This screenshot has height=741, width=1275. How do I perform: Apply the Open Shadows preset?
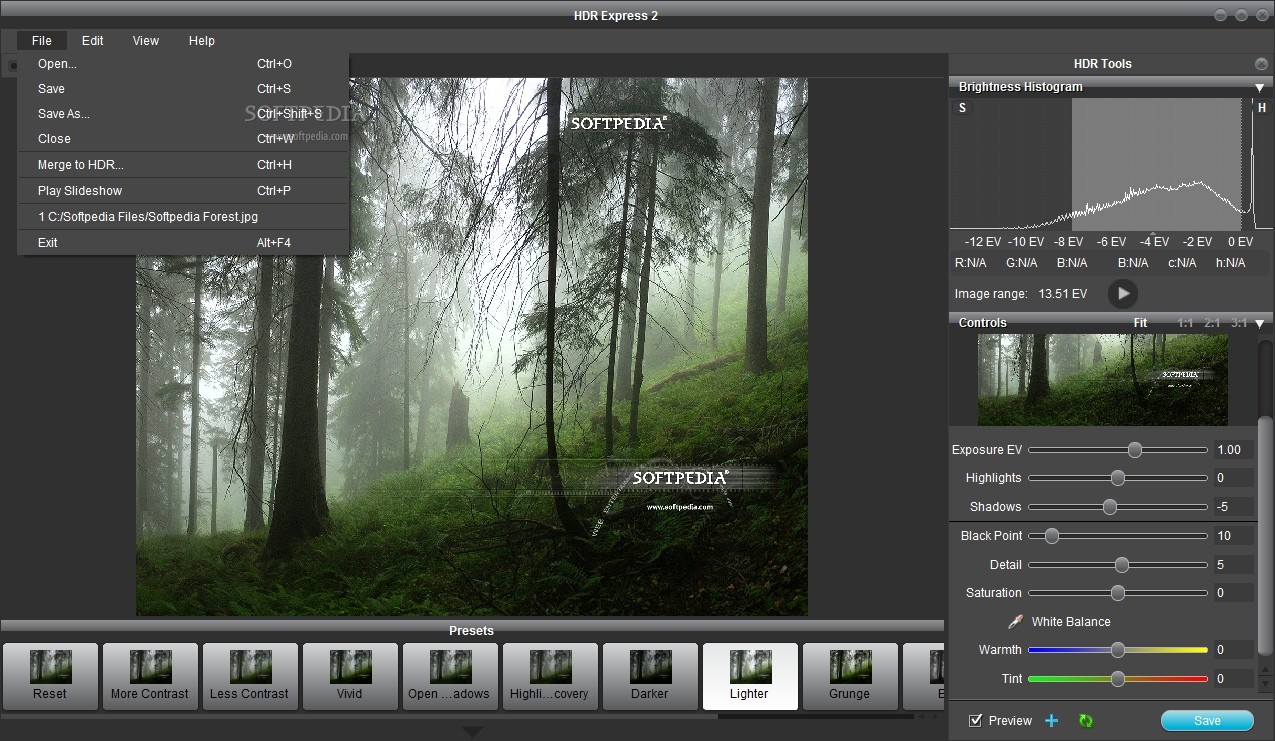(450, 677)
